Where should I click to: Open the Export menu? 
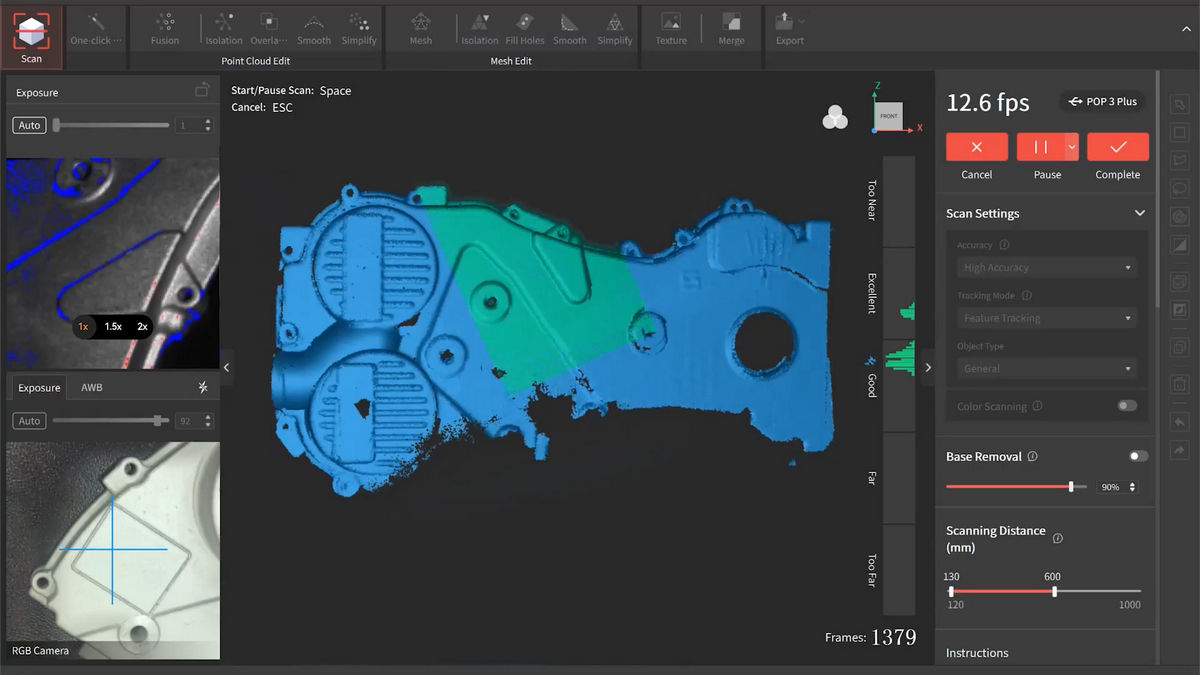coord(790,28)
